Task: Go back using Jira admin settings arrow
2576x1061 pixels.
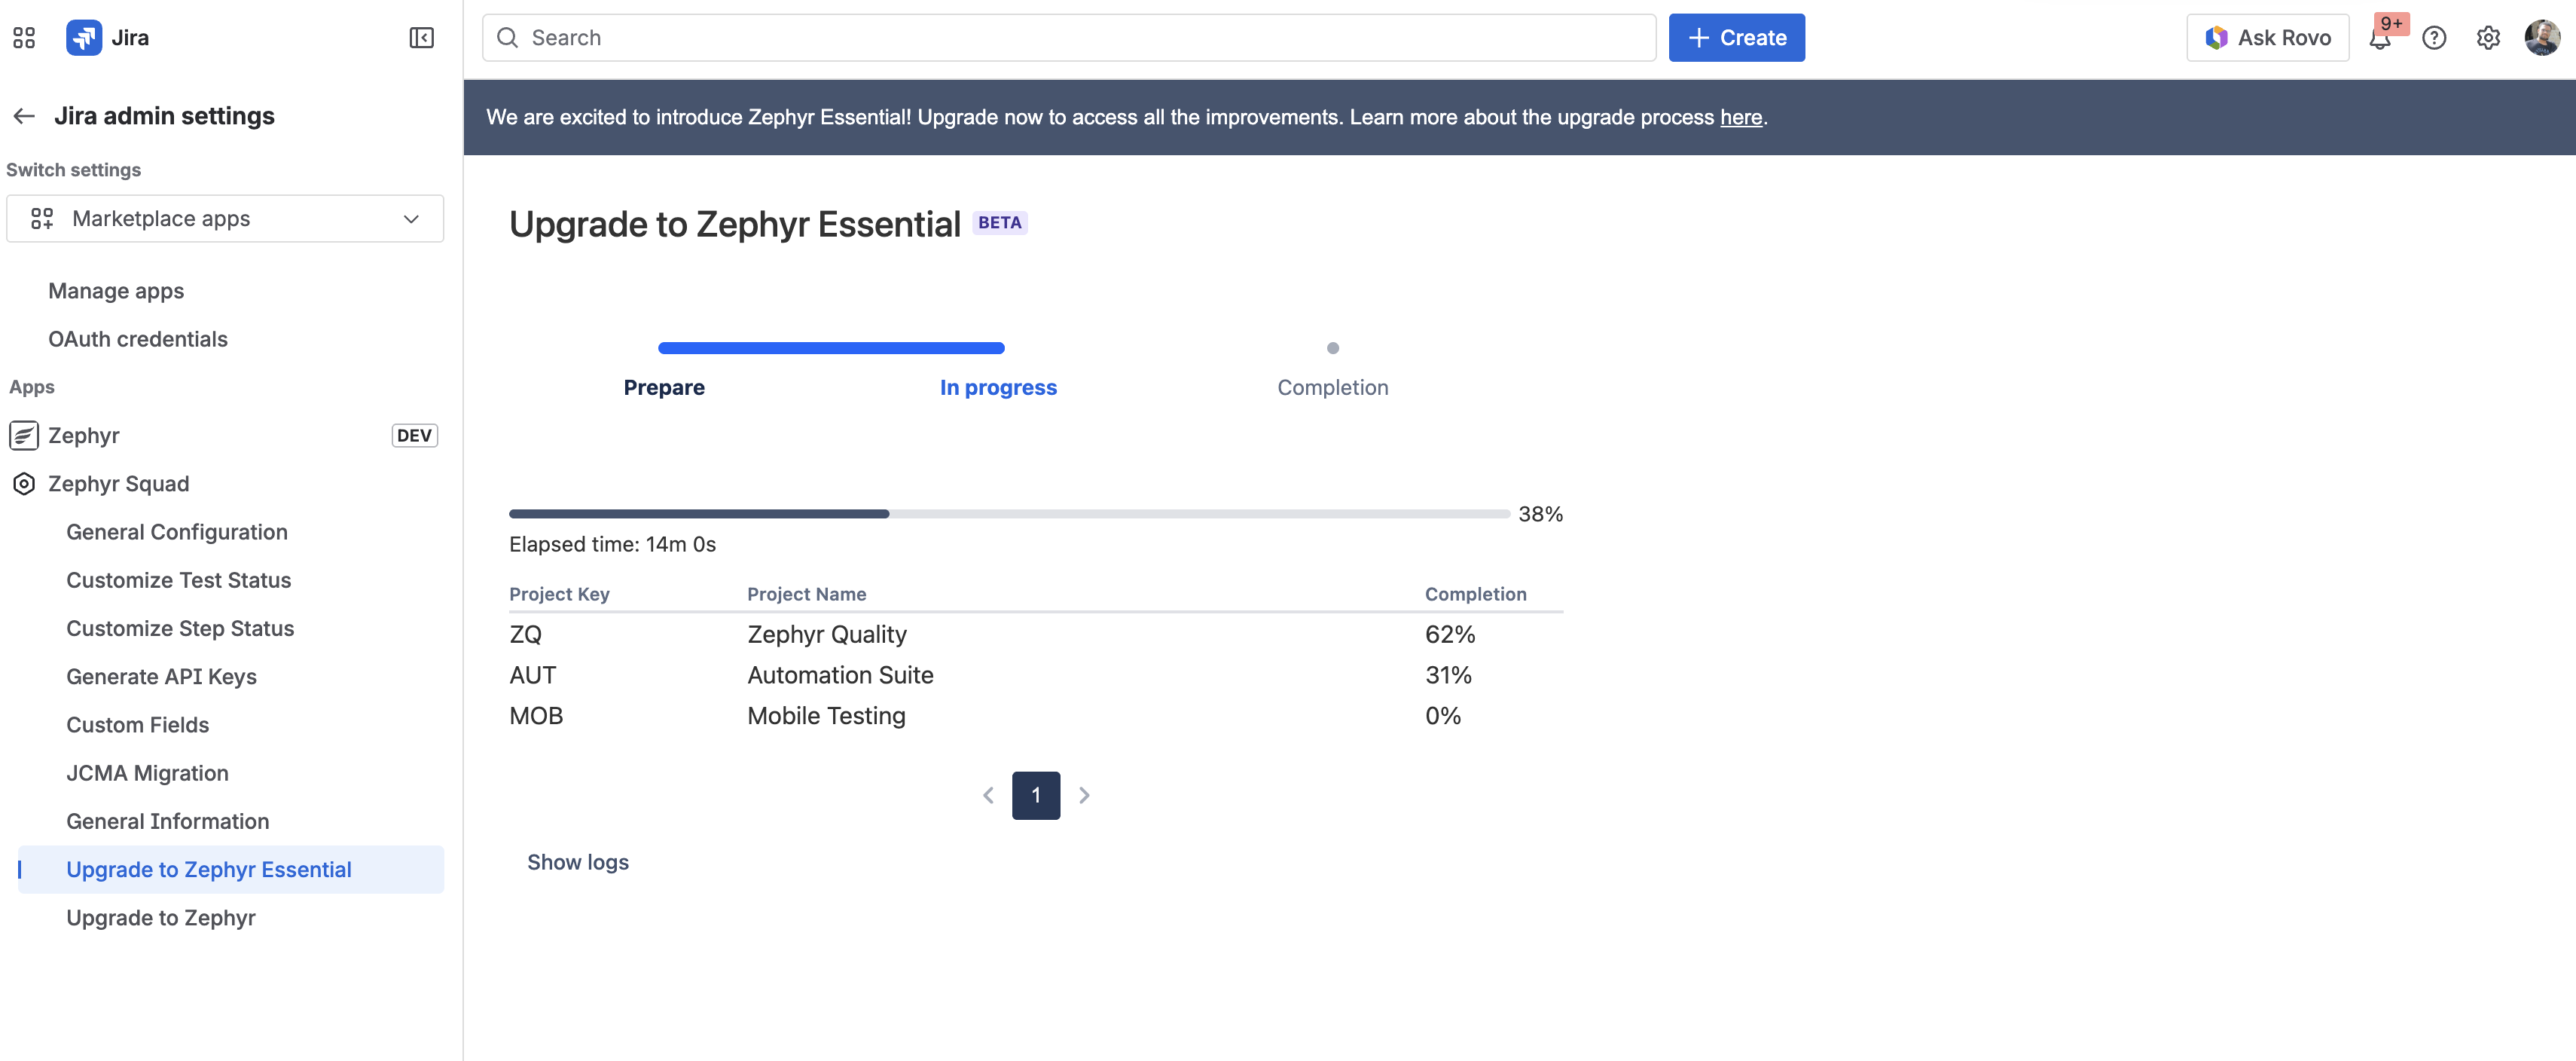Action: 24,116
